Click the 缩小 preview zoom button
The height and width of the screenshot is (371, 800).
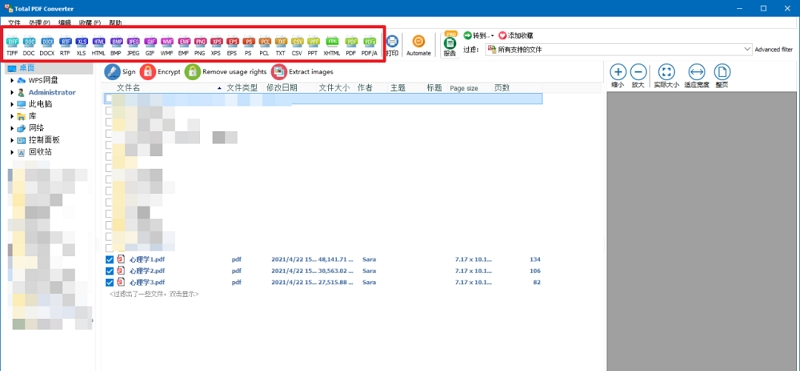[618, 76]
